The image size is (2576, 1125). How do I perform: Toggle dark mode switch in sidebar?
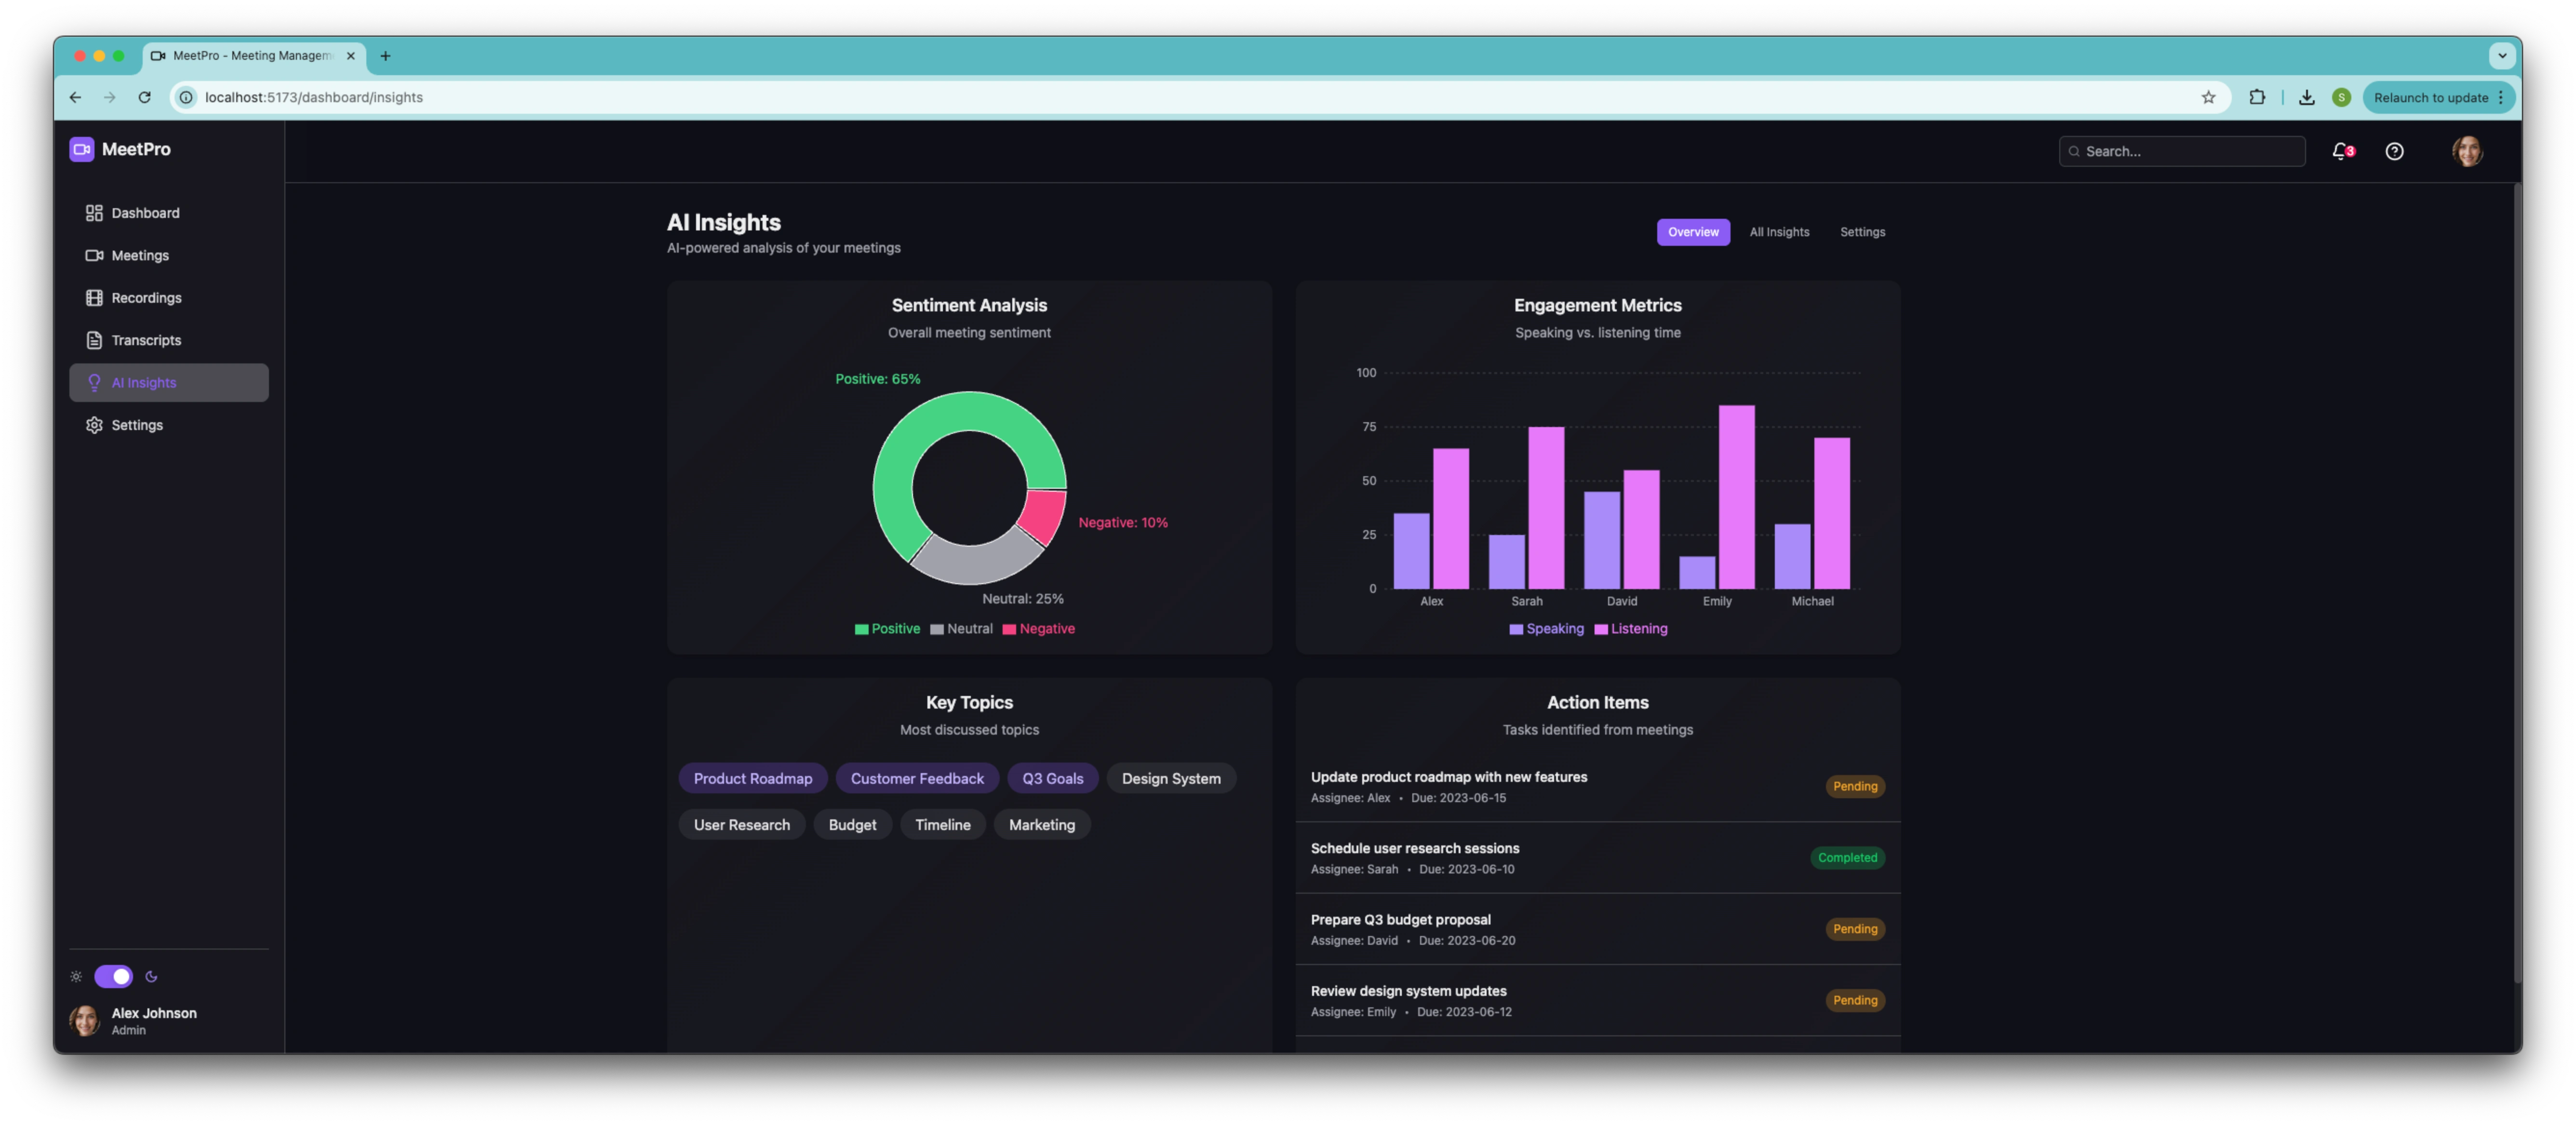(x=113, y=976)
